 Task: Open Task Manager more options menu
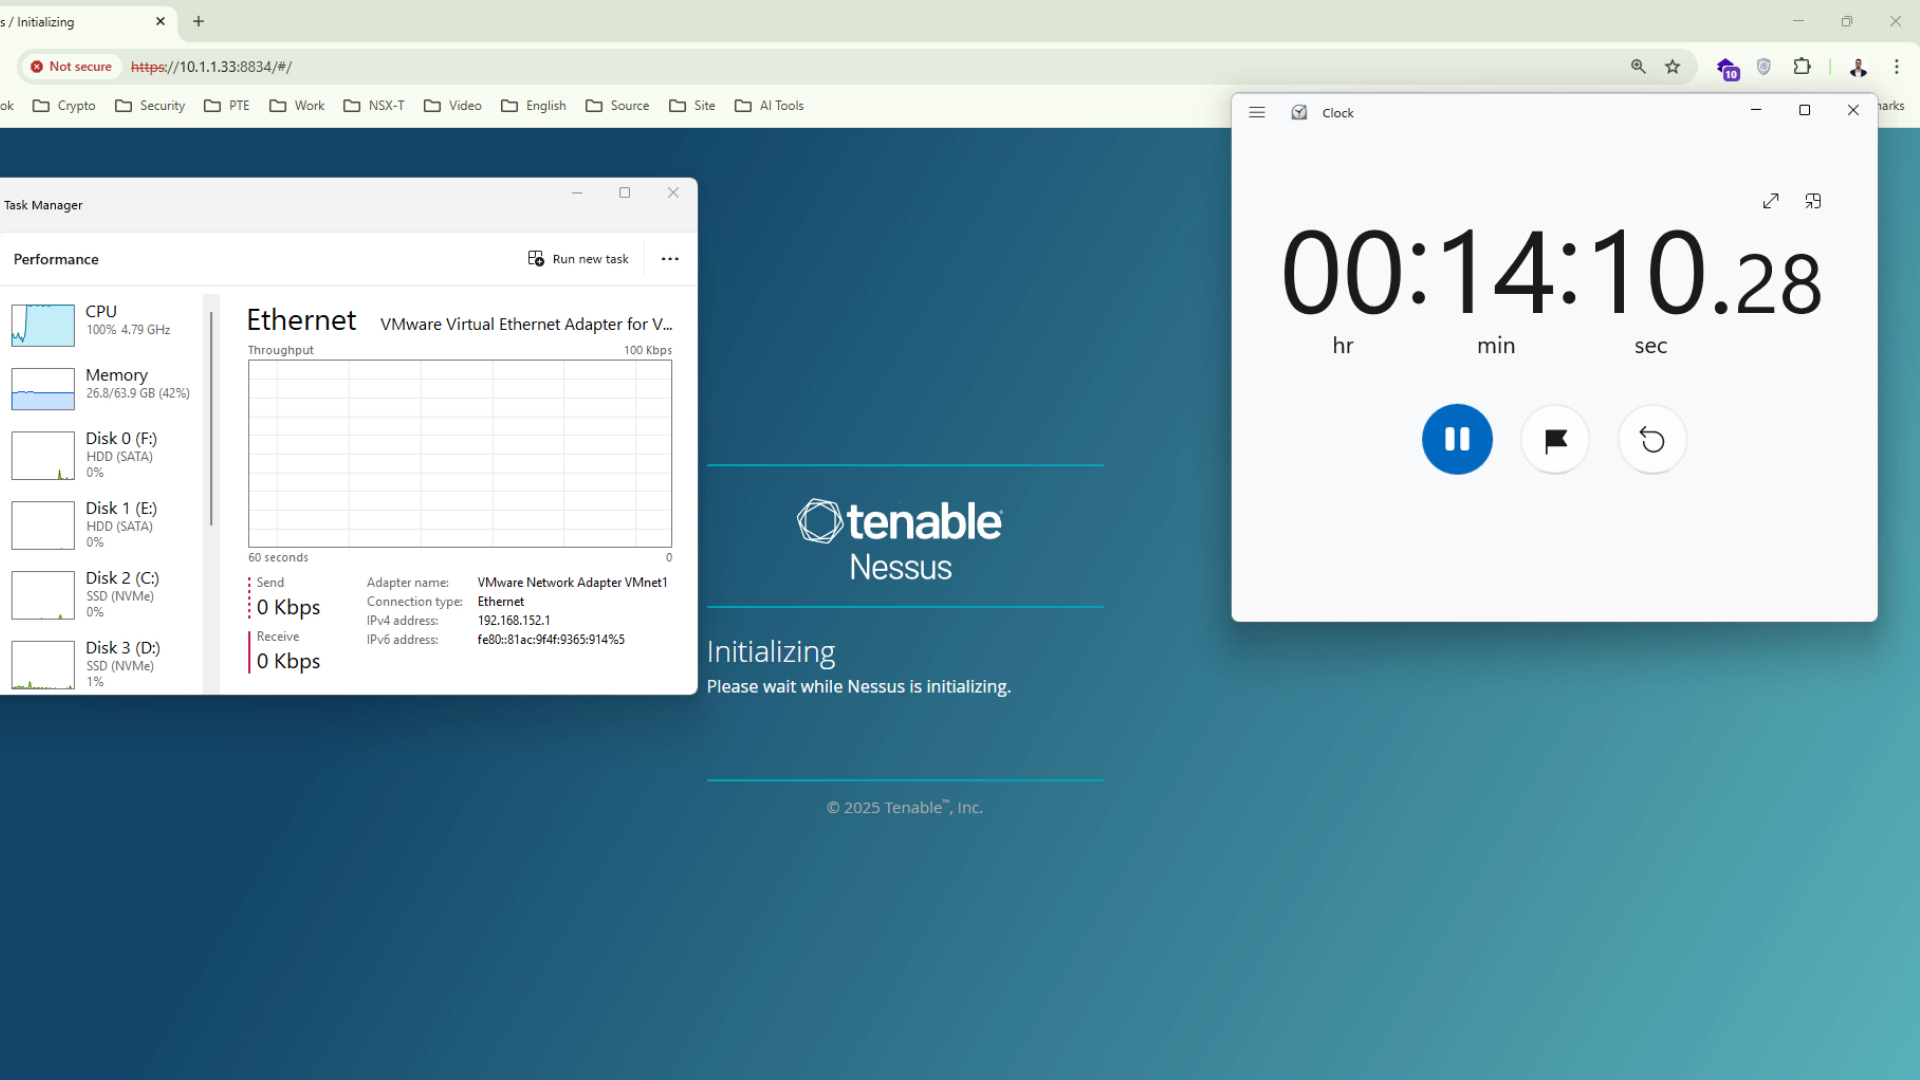click(x=670, y=259)
